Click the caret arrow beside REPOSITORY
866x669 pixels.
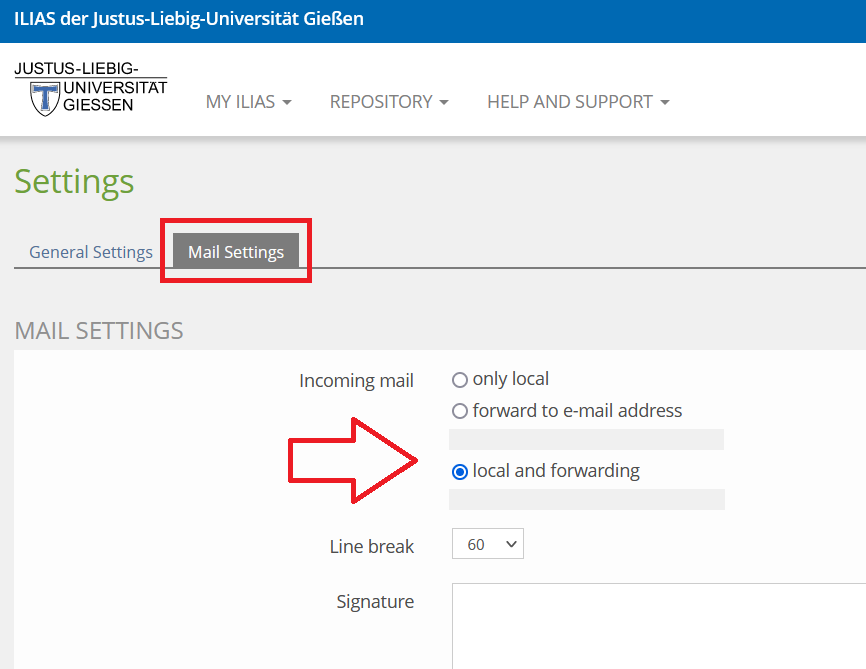444,103
